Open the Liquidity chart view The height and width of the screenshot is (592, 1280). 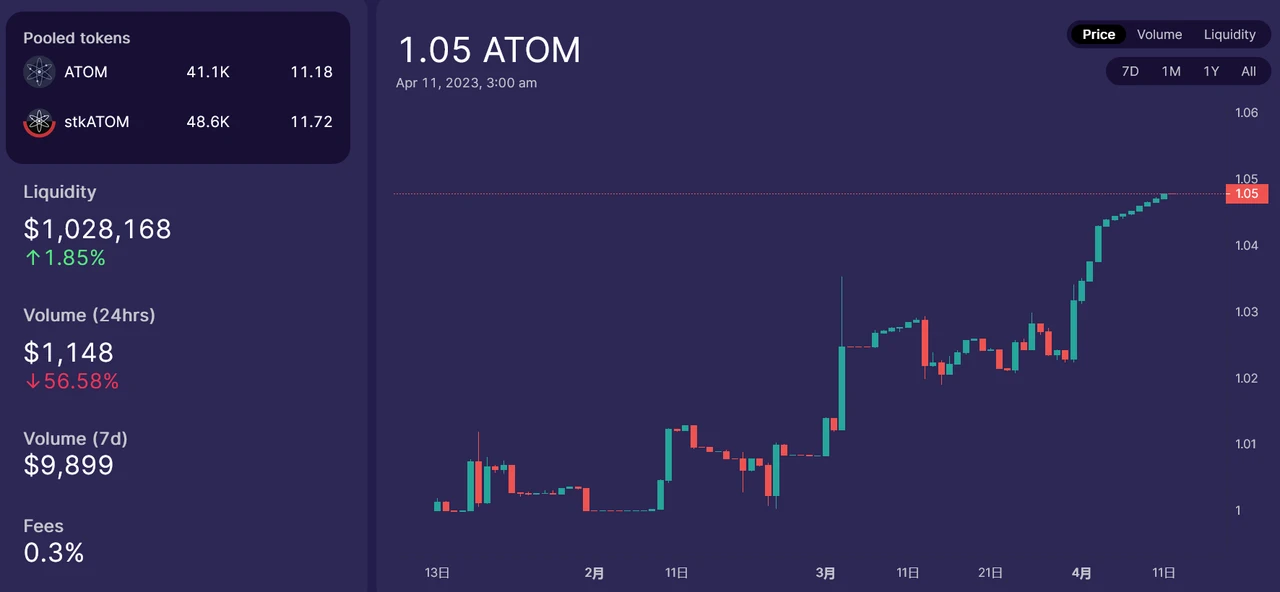(1229, 34)
